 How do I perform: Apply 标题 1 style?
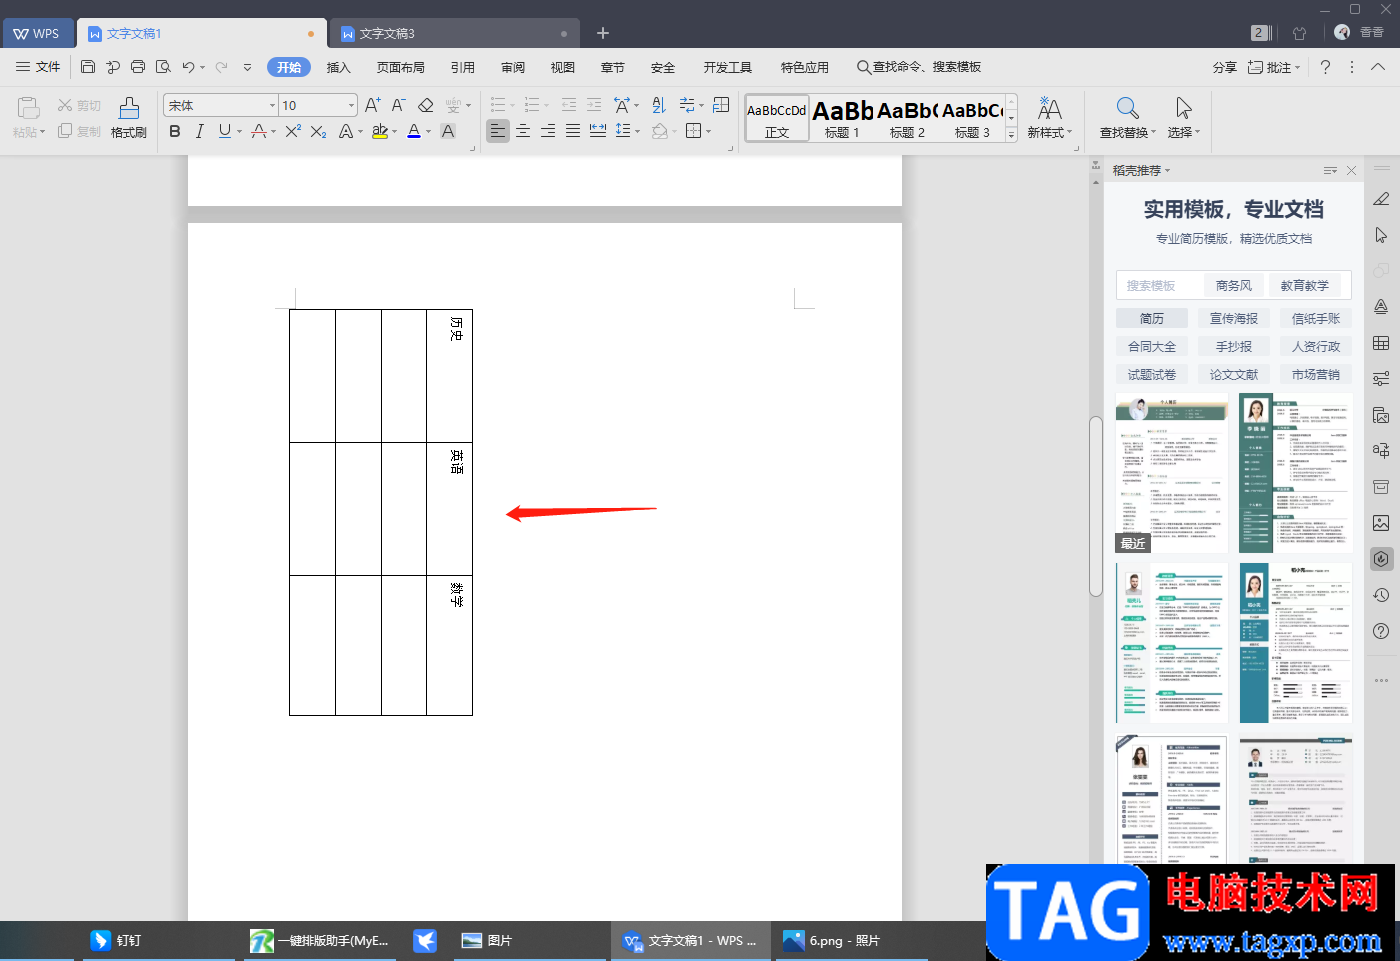842,118
